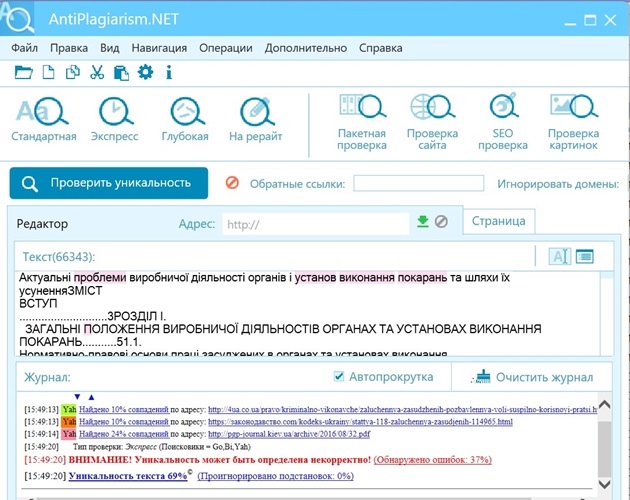Open Проверка картинок image check

(x=573, y=123)
